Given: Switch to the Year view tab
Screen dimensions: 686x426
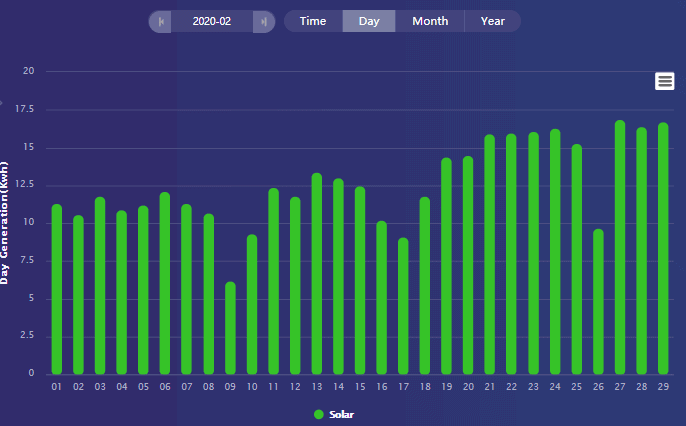Looking at the screenshot, I should click(492, 21).
